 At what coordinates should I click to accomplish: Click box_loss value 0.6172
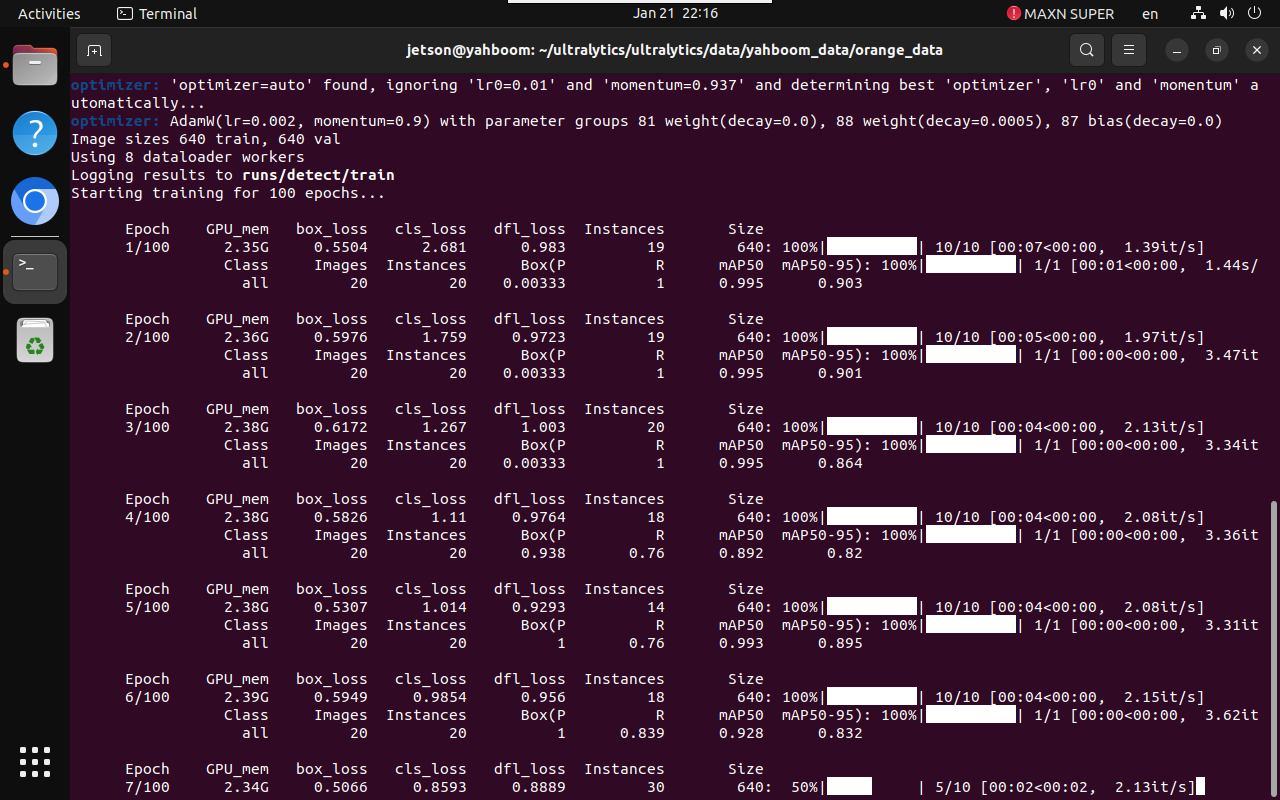point(340,427)
